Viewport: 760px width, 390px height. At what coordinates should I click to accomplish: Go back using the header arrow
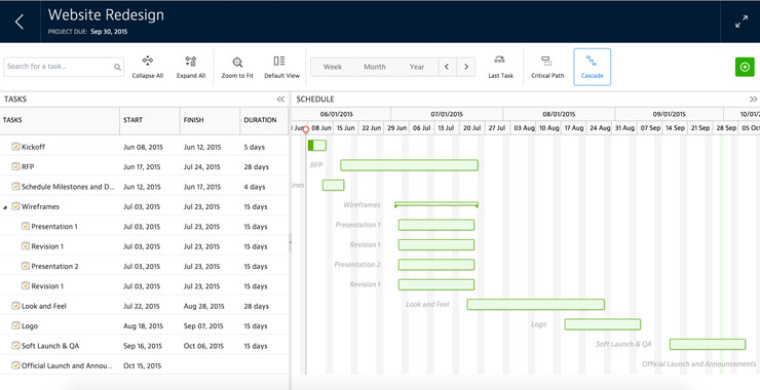(19, 22)
